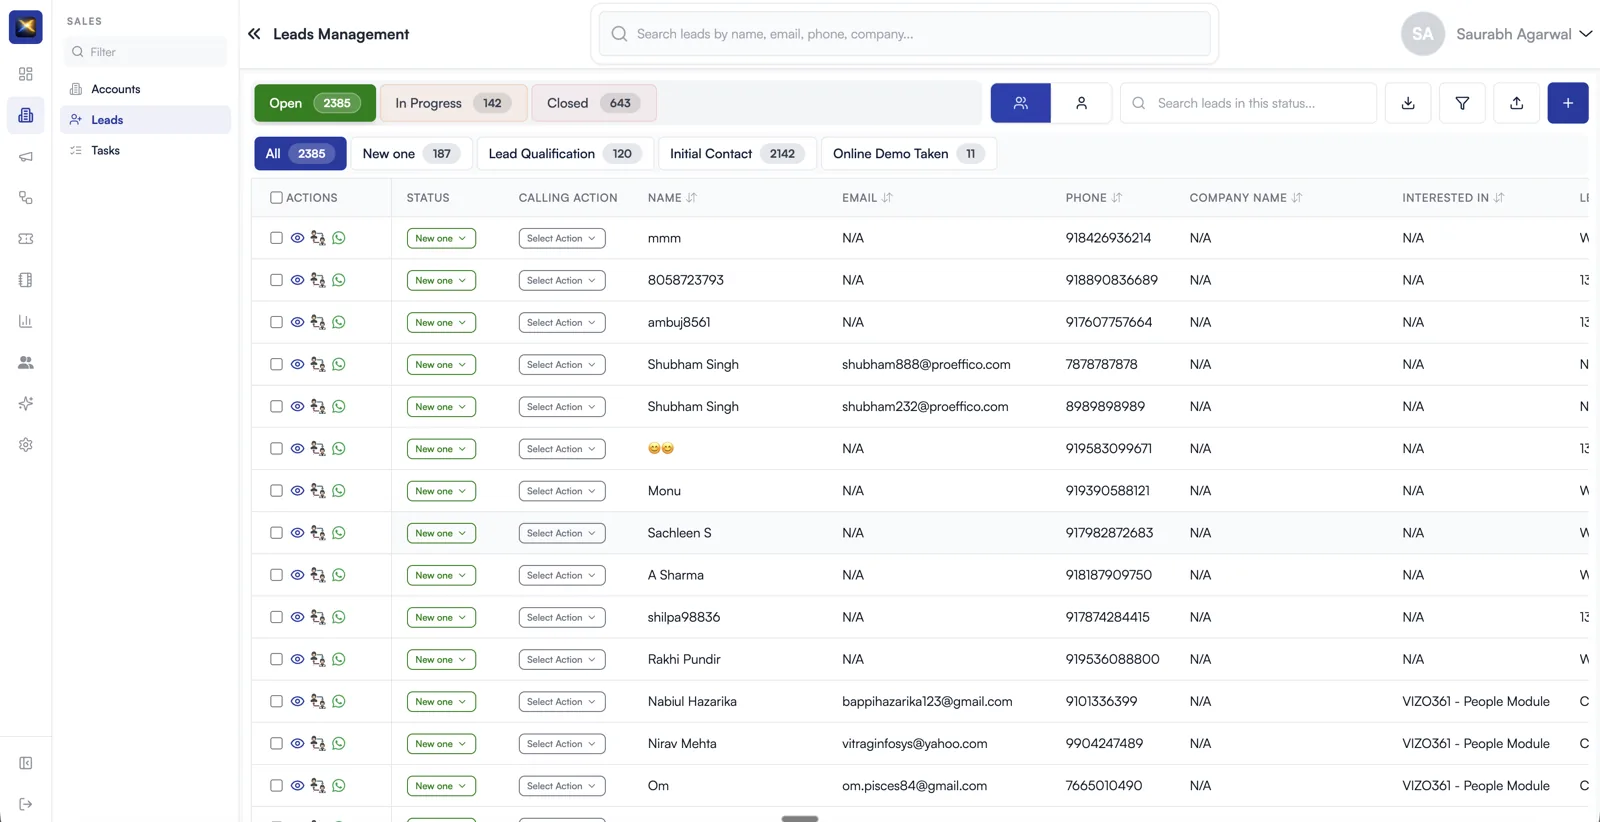Open Tasks in Sales sidebar
The width and height of the screenshot is (1600, 822).
coord(145,150)
